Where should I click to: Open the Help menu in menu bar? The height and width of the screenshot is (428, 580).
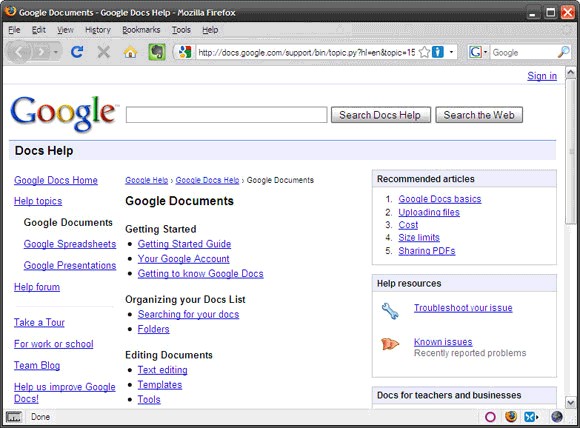pos(210,30)
